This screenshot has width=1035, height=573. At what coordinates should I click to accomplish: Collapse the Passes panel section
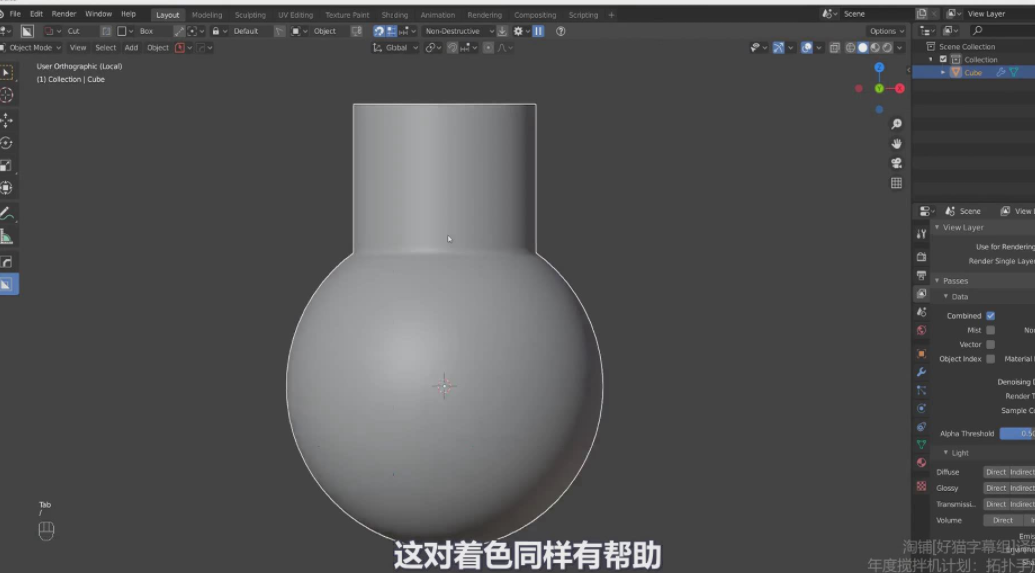tap(954, 281)
